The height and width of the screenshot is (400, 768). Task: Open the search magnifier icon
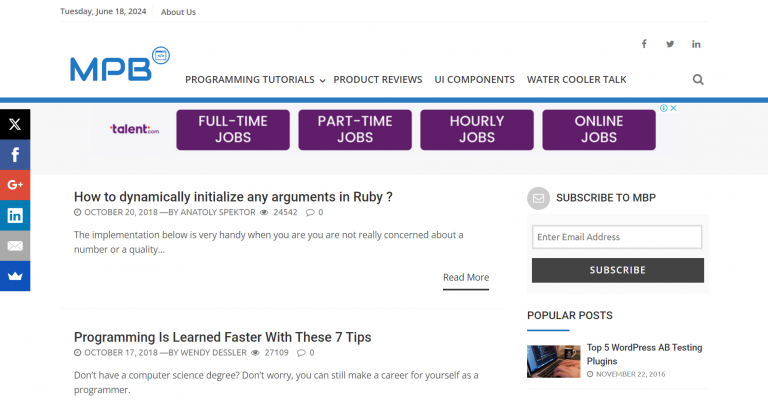(x=698, y=80)
